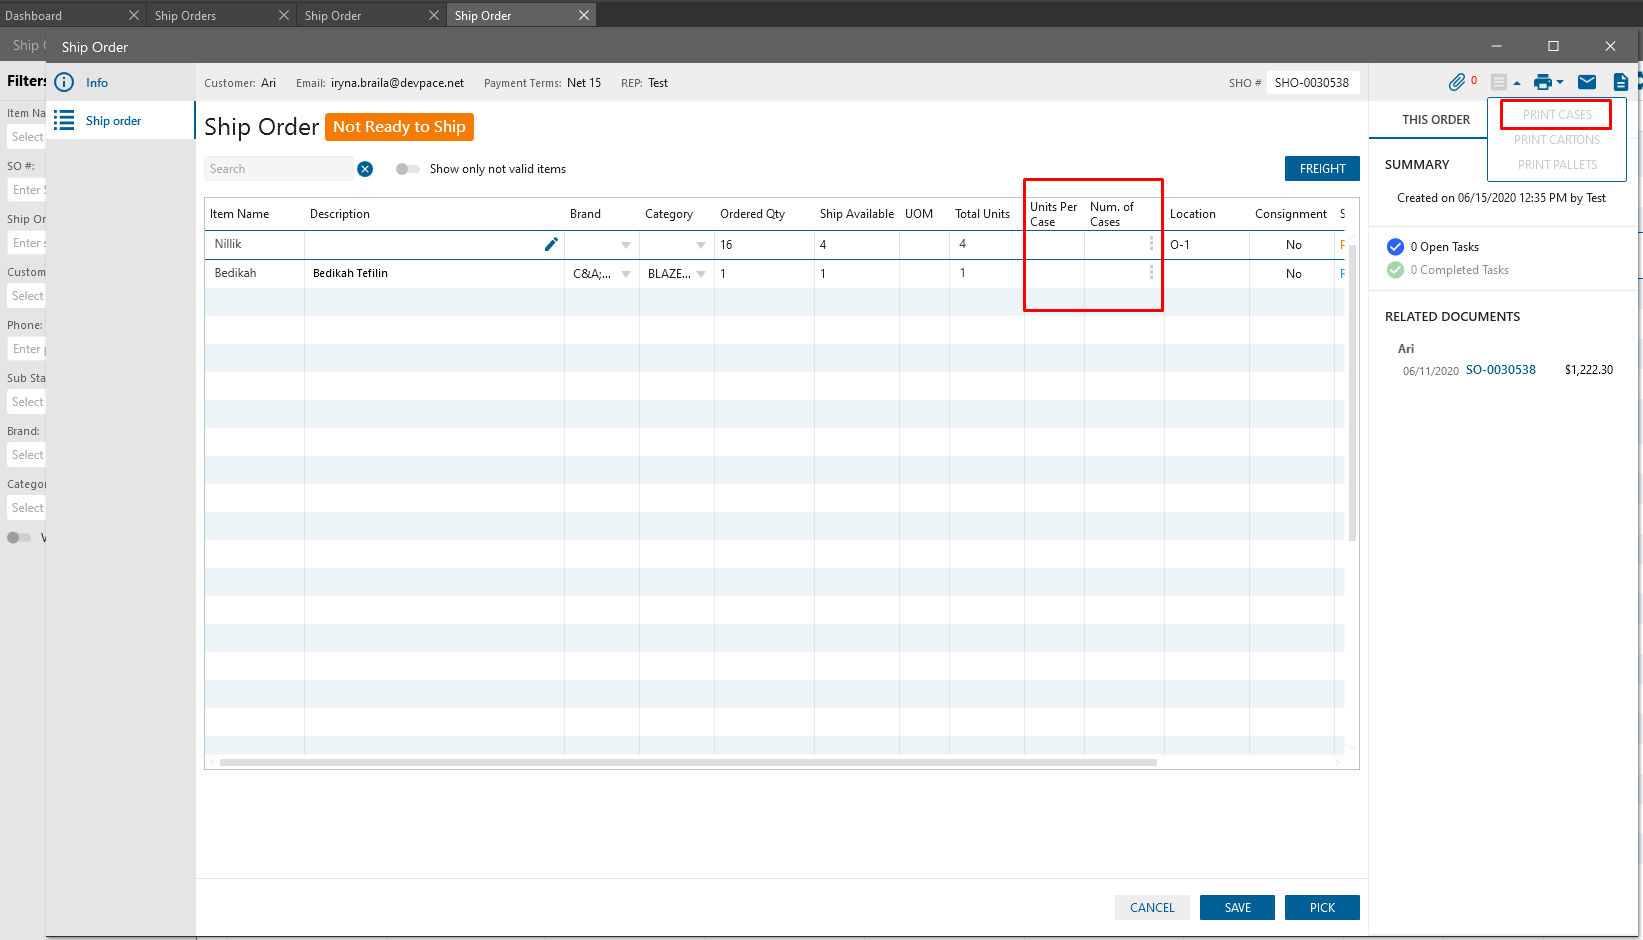Image resolution: width=1643 pixels, height=940 pixels.
Task: Close the Ship Orders tab
Action: click(x=284, y=15)
